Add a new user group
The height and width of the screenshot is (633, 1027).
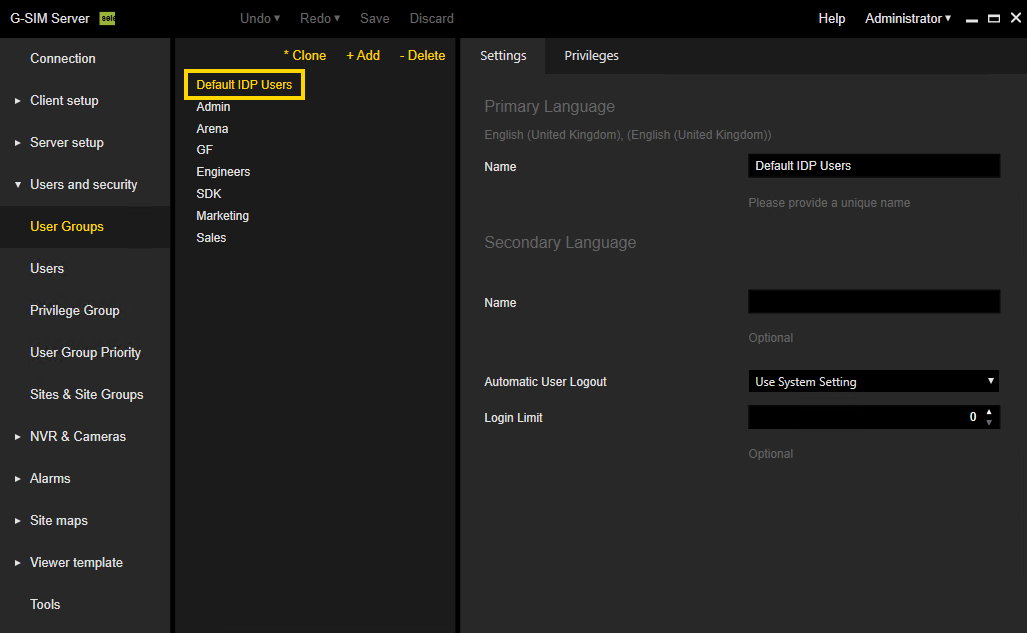[x=363, y=56]
